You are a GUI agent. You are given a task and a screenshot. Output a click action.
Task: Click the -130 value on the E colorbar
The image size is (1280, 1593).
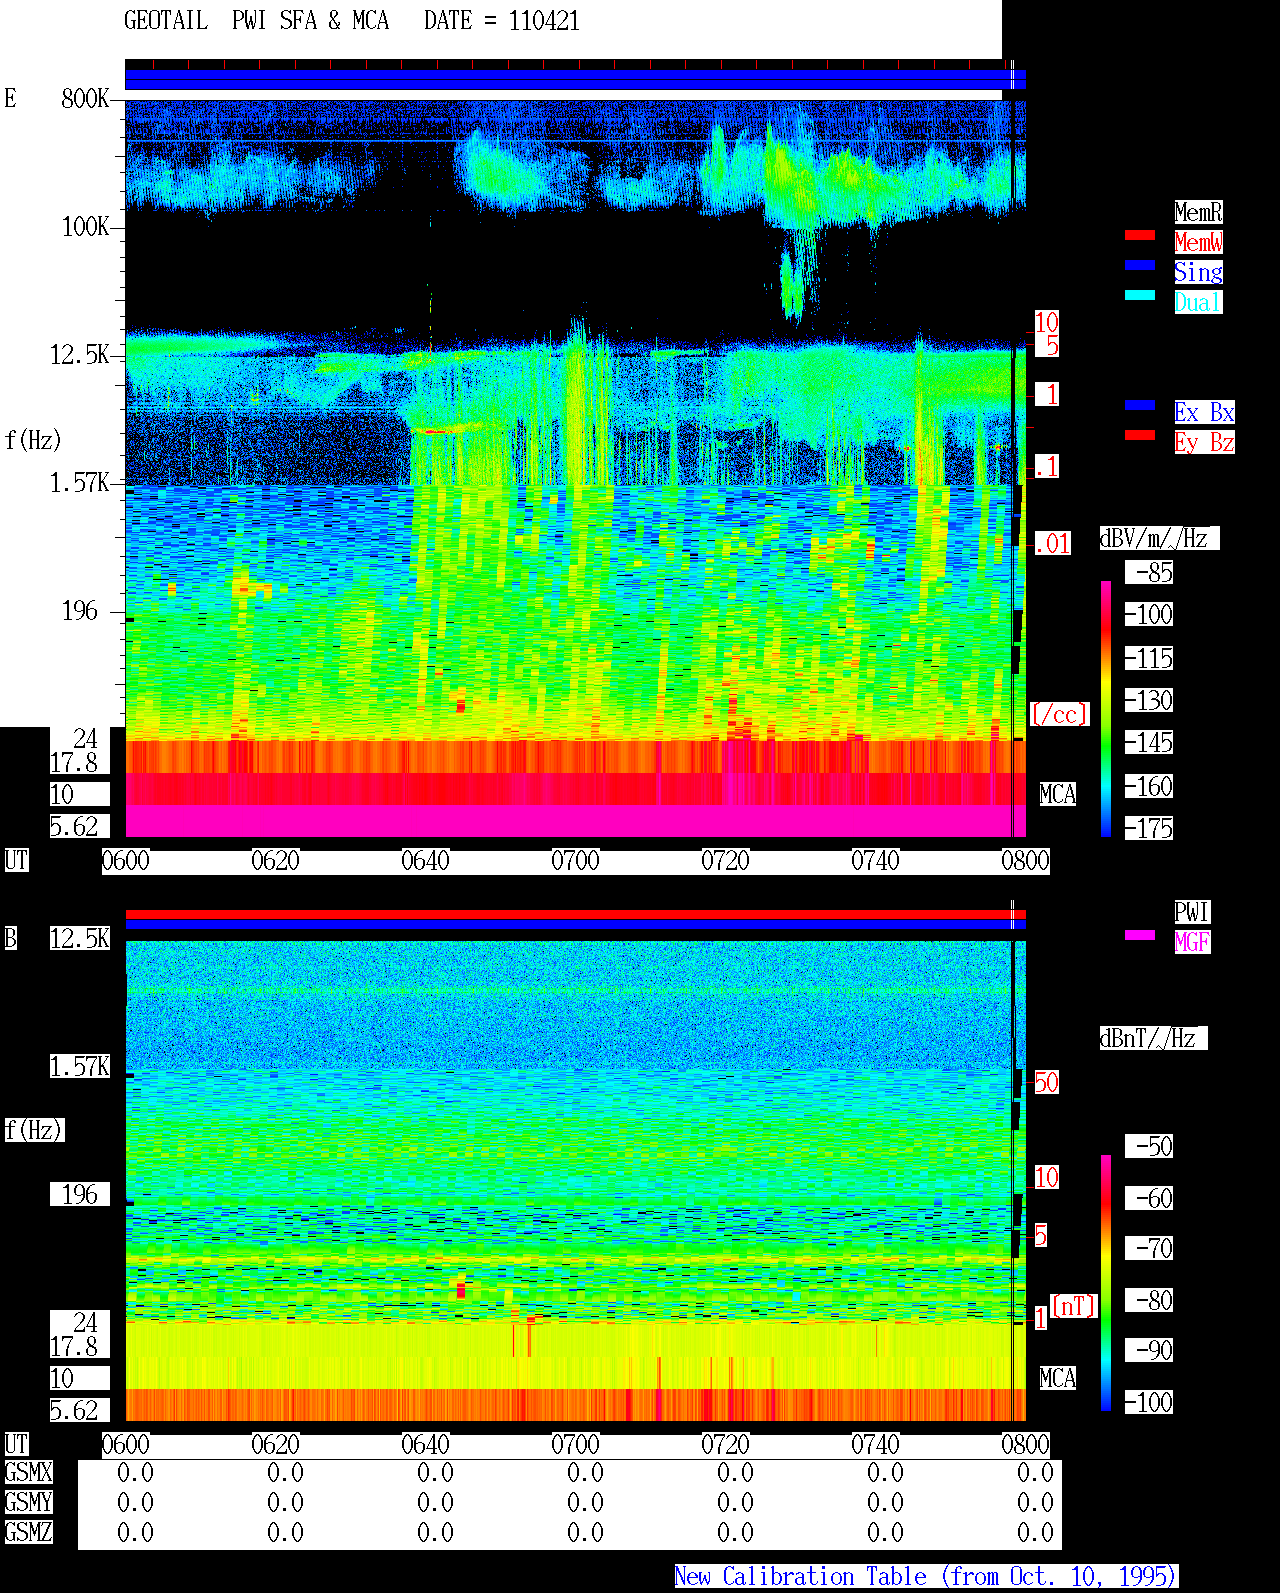tap(1149, 701)
